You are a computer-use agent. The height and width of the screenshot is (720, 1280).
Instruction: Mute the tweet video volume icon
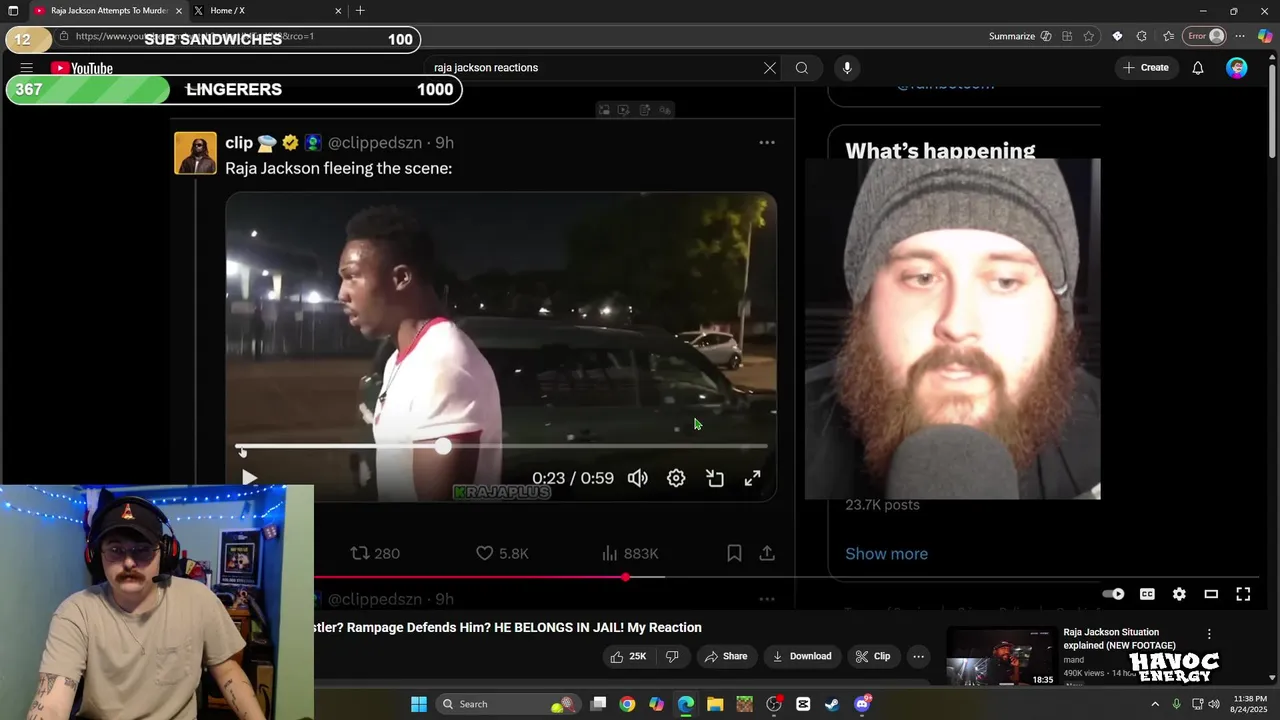pos(637,478)
